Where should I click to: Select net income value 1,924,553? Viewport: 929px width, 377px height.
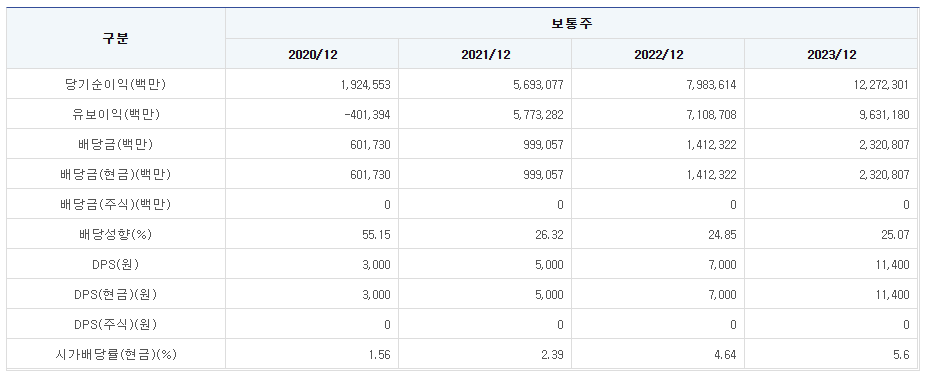(366, 85)
